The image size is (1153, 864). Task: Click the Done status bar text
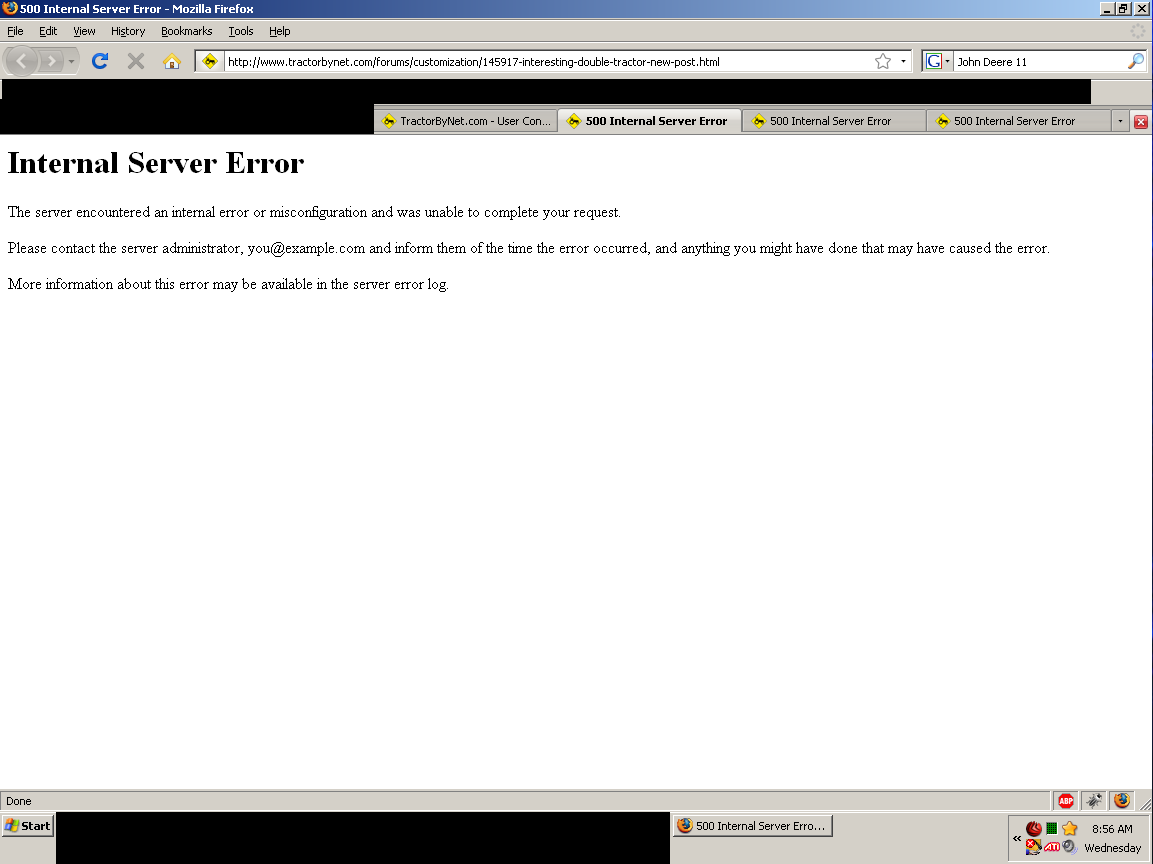(x=19, y=801)
